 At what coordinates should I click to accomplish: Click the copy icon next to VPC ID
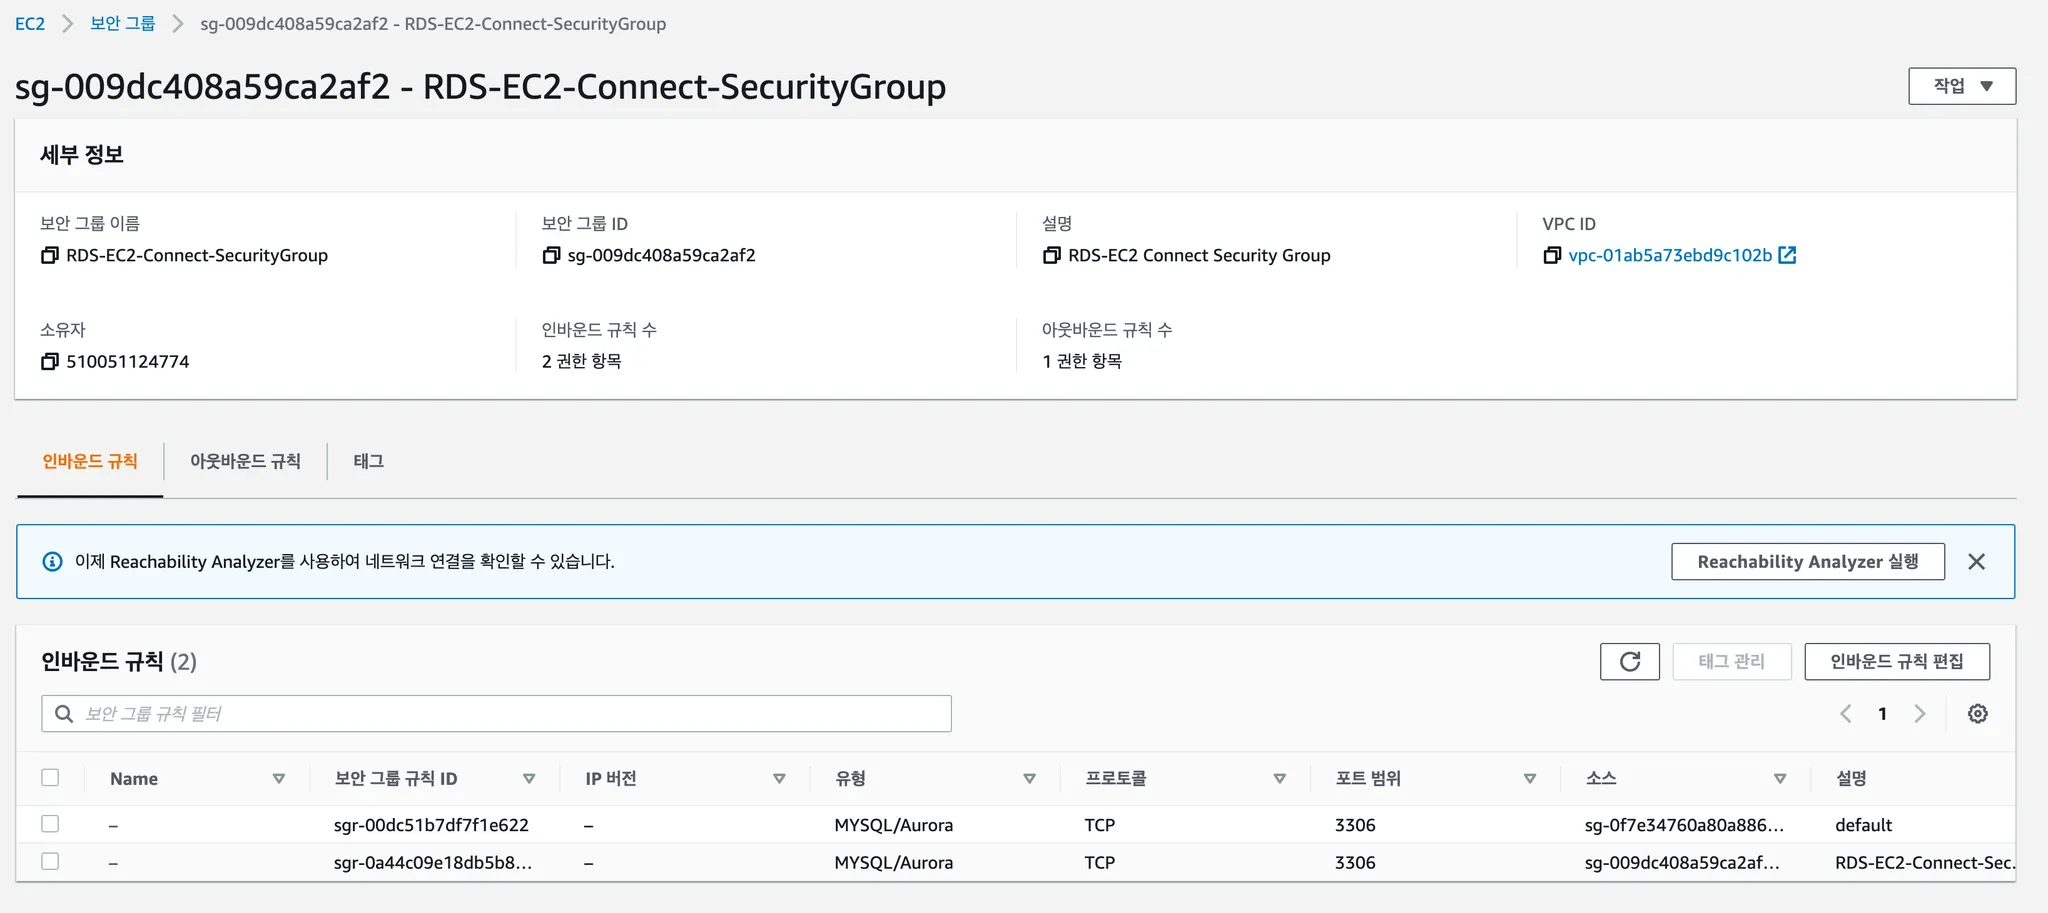click(x=1552, y=256)
